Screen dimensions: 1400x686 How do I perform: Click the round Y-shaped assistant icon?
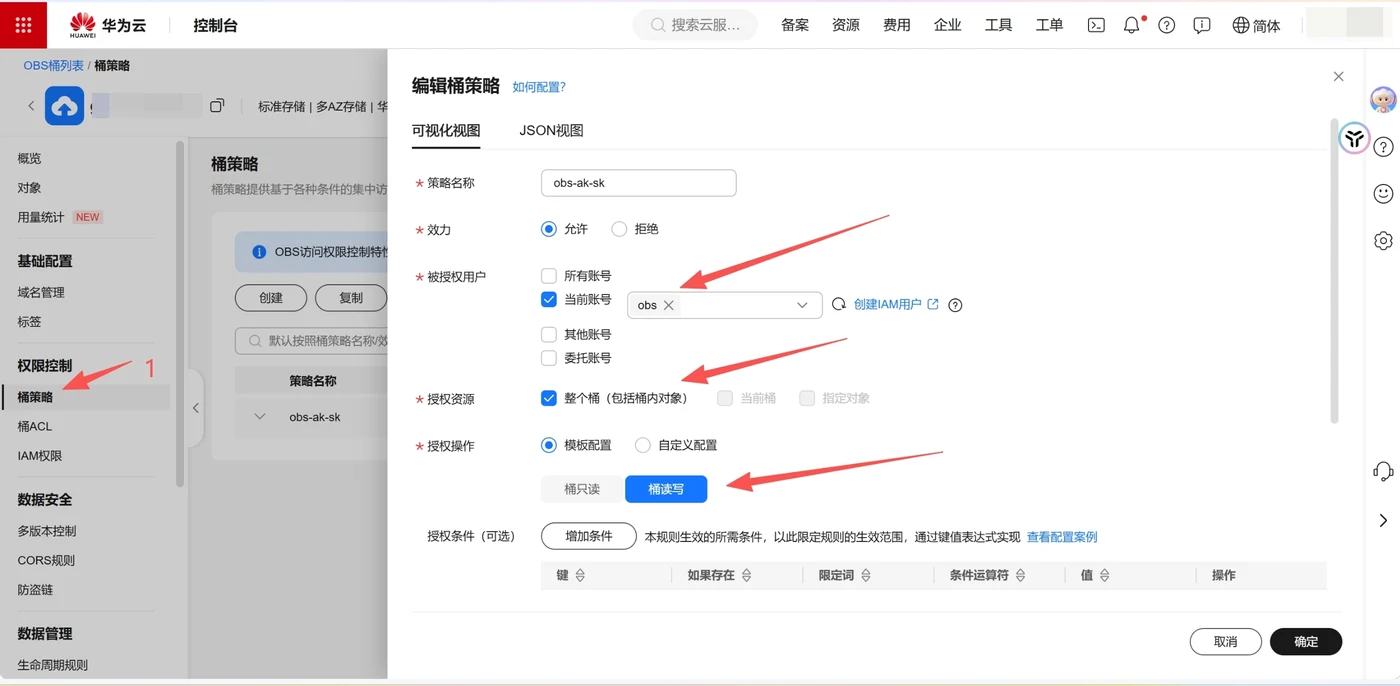click(x=1354, y=138)
